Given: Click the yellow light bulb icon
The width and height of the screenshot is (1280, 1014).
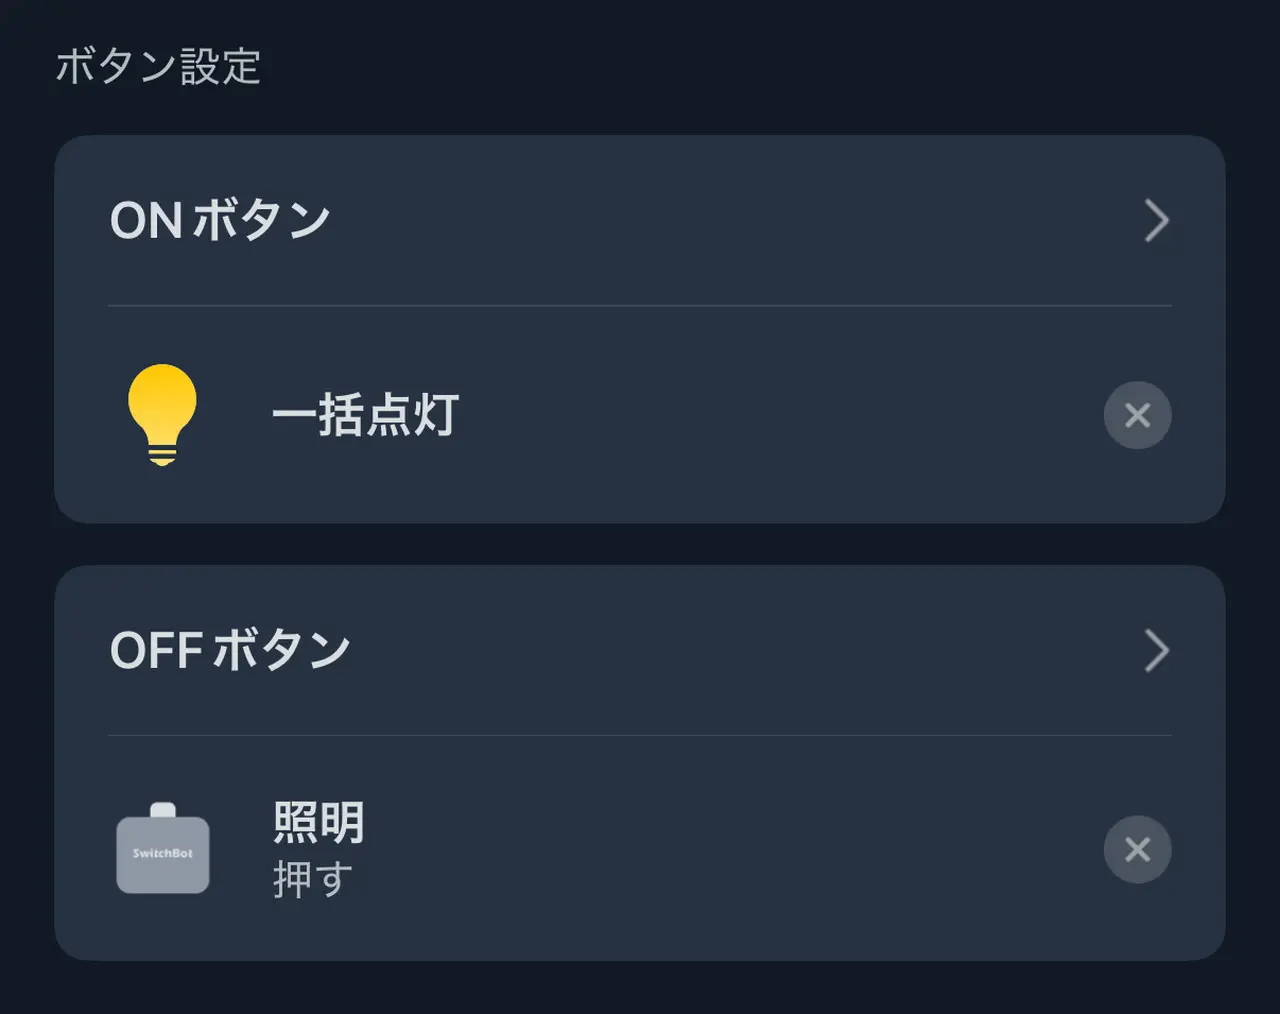Looking at the screenshot, I should click(x=162, y=405).
